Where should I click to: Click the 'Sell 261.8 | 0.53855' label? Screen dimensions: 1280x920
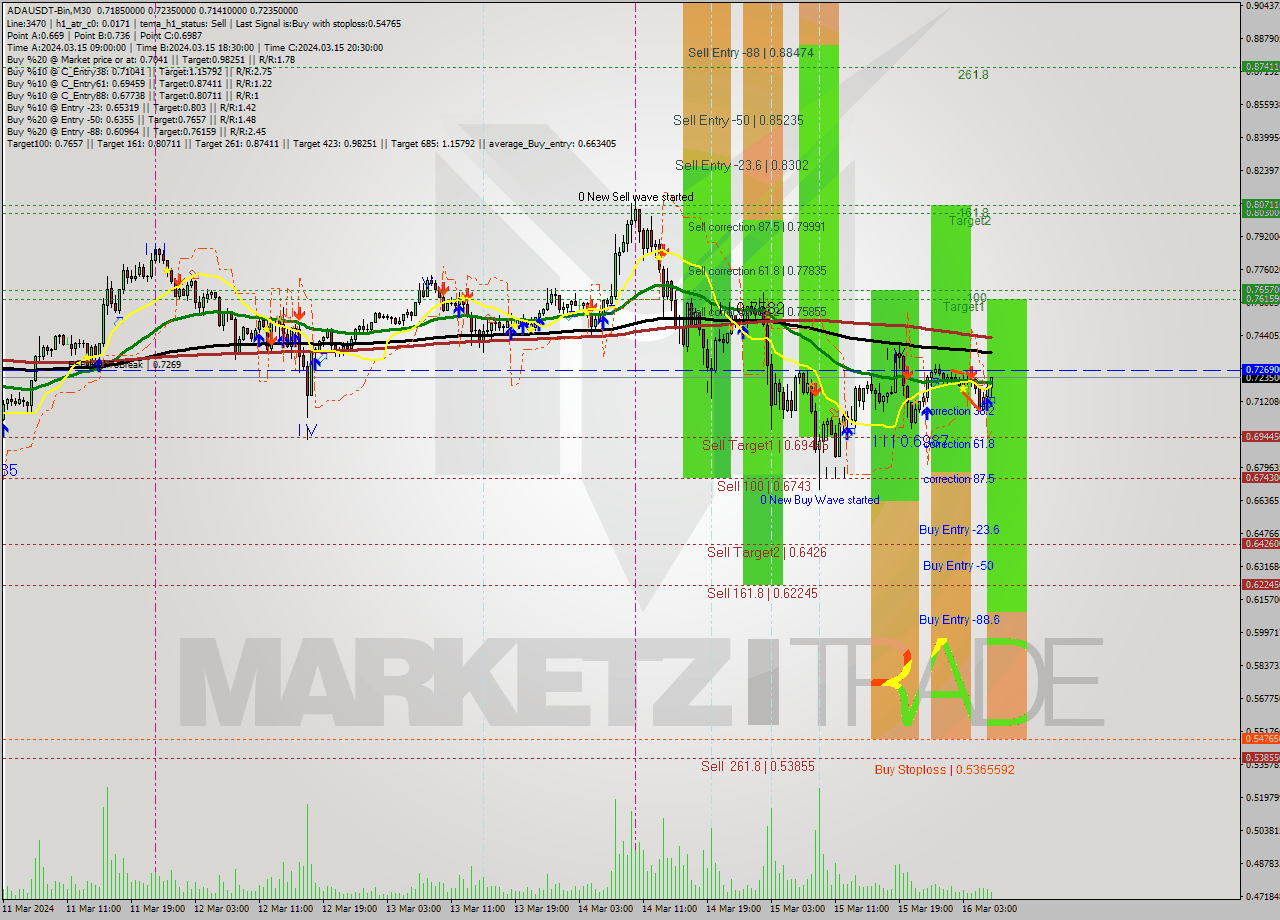tap(758, 766)
